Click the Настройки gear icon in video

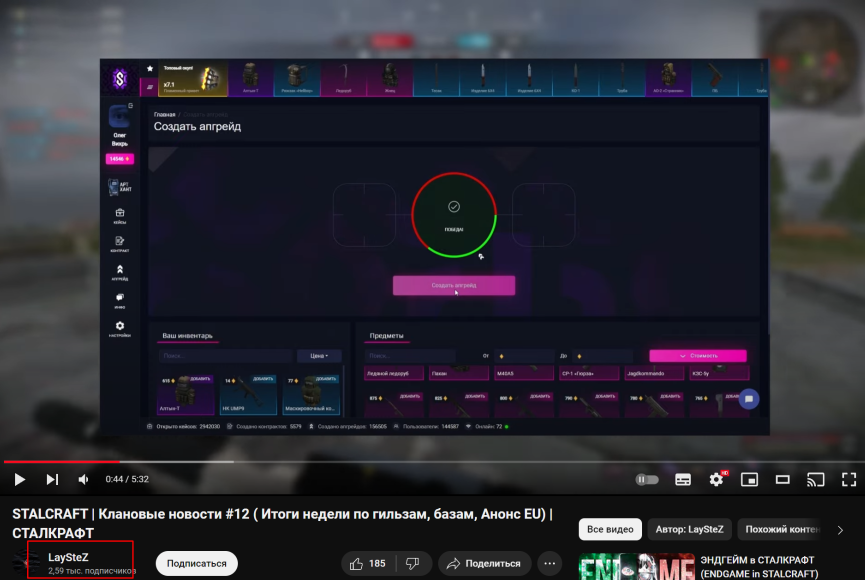(120, 329)
